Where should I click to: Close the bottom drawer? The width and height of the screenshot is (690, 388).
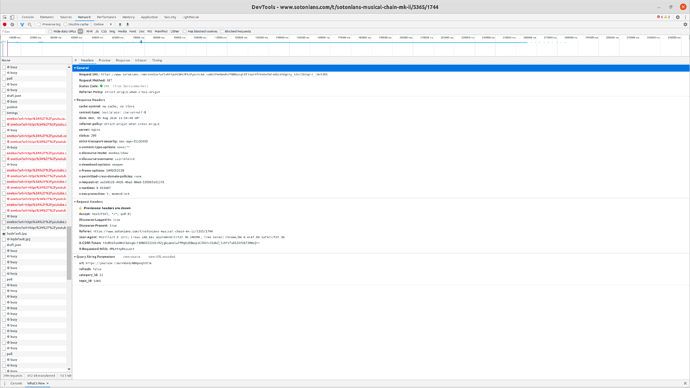[x=685, y=384]
